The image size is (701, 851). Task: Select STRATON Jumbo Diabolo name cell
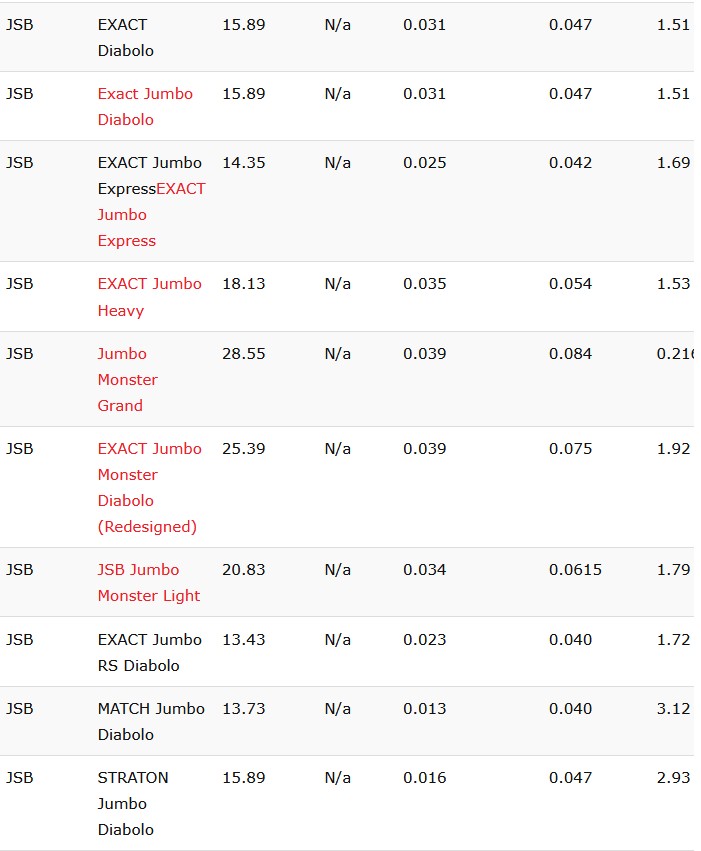(133, 803)
